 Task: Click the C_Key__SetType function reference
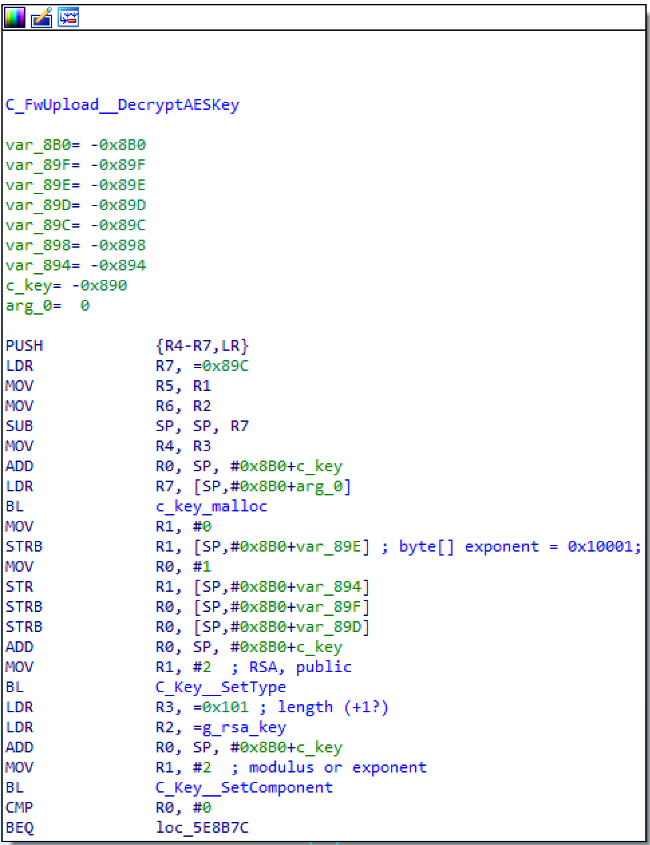215,687
